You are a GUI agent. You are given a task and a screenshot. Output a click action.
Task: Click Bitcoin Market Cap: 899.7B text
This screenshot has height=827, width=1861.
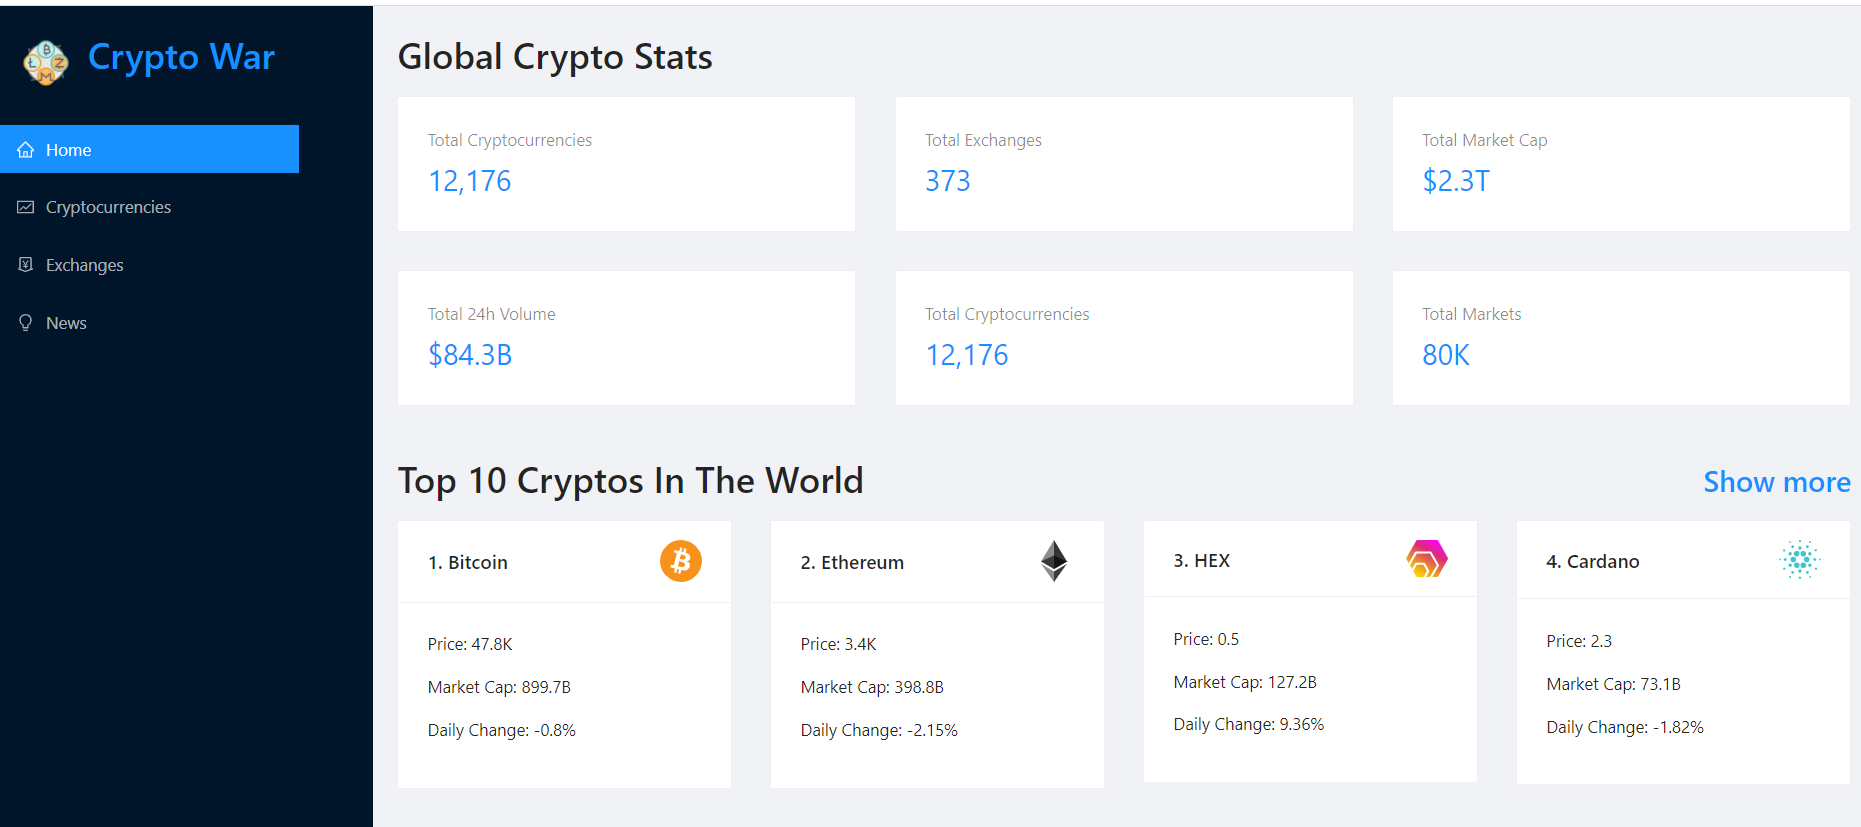coord(499,687)
